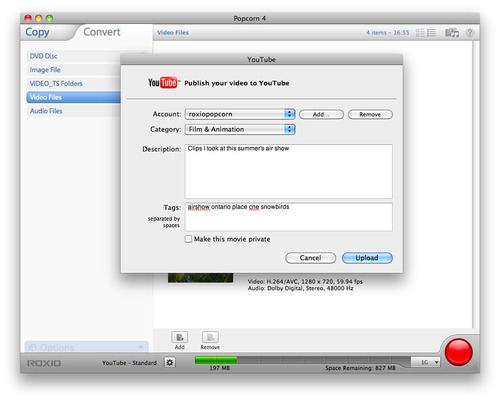Open the help question mark icon
Image resolution: width=500 pixels, height=401 pixels.
[x=470, y=32]
